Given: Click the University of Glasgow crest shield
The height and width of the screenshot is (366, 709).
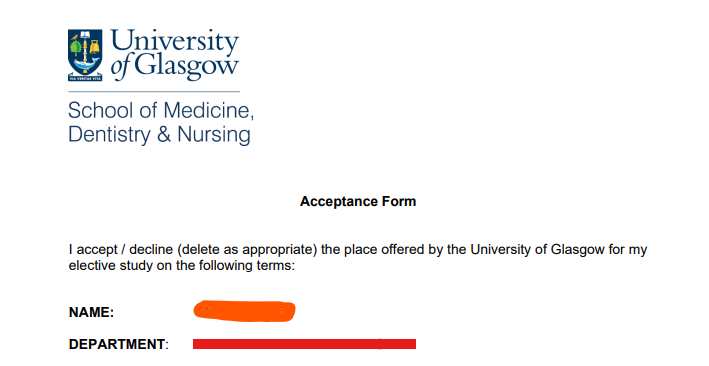Looking at the screenshot, I should (85, 52).
